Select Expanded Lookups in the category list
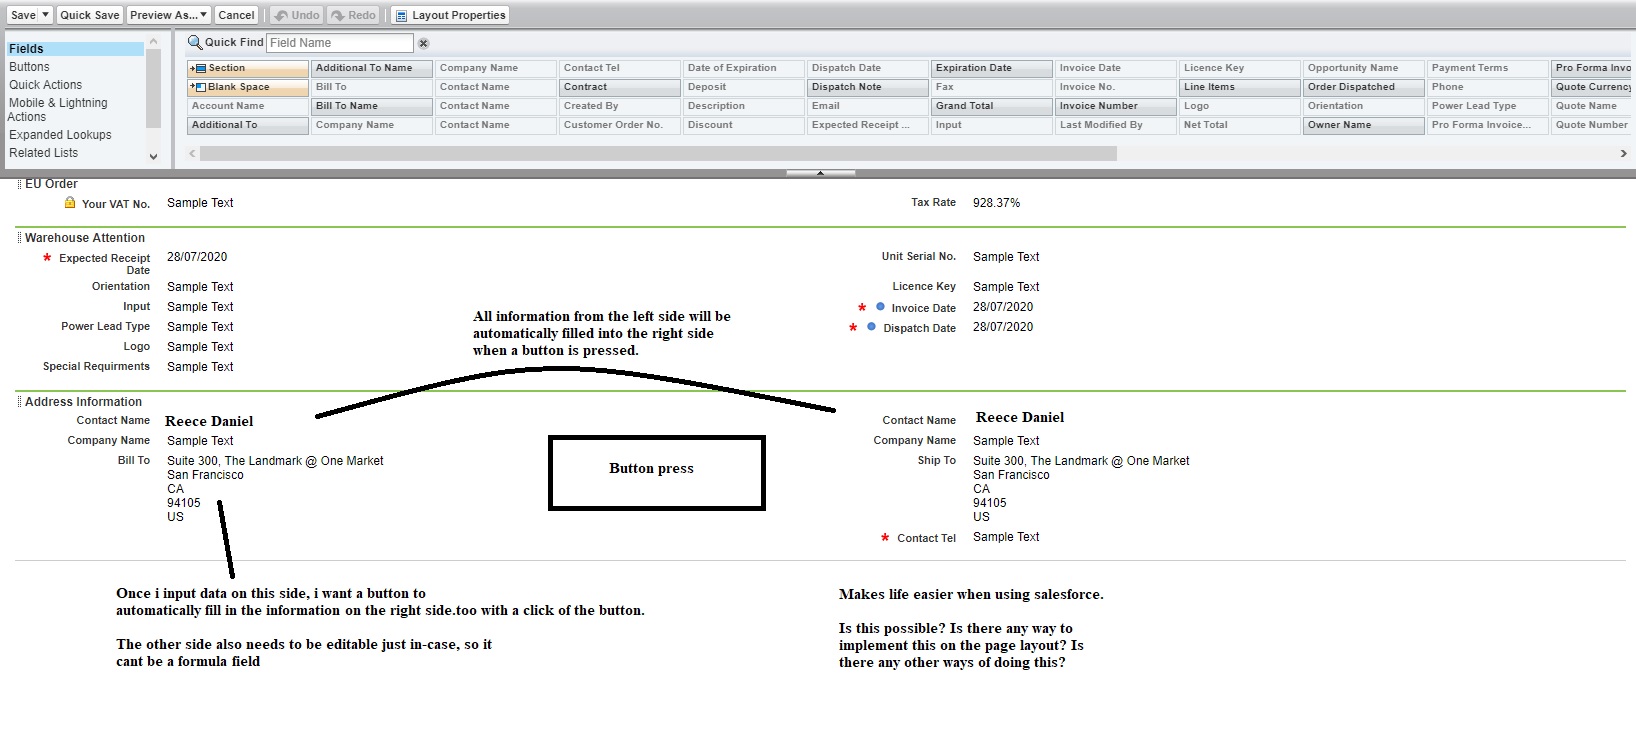 [x=60, y=135]
